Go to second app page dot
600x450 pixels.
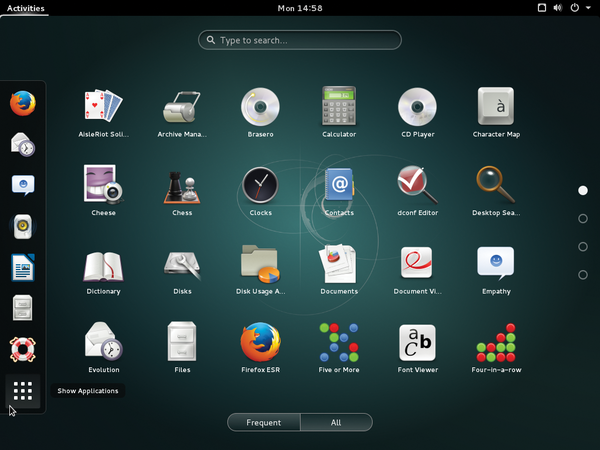(583, 218)
